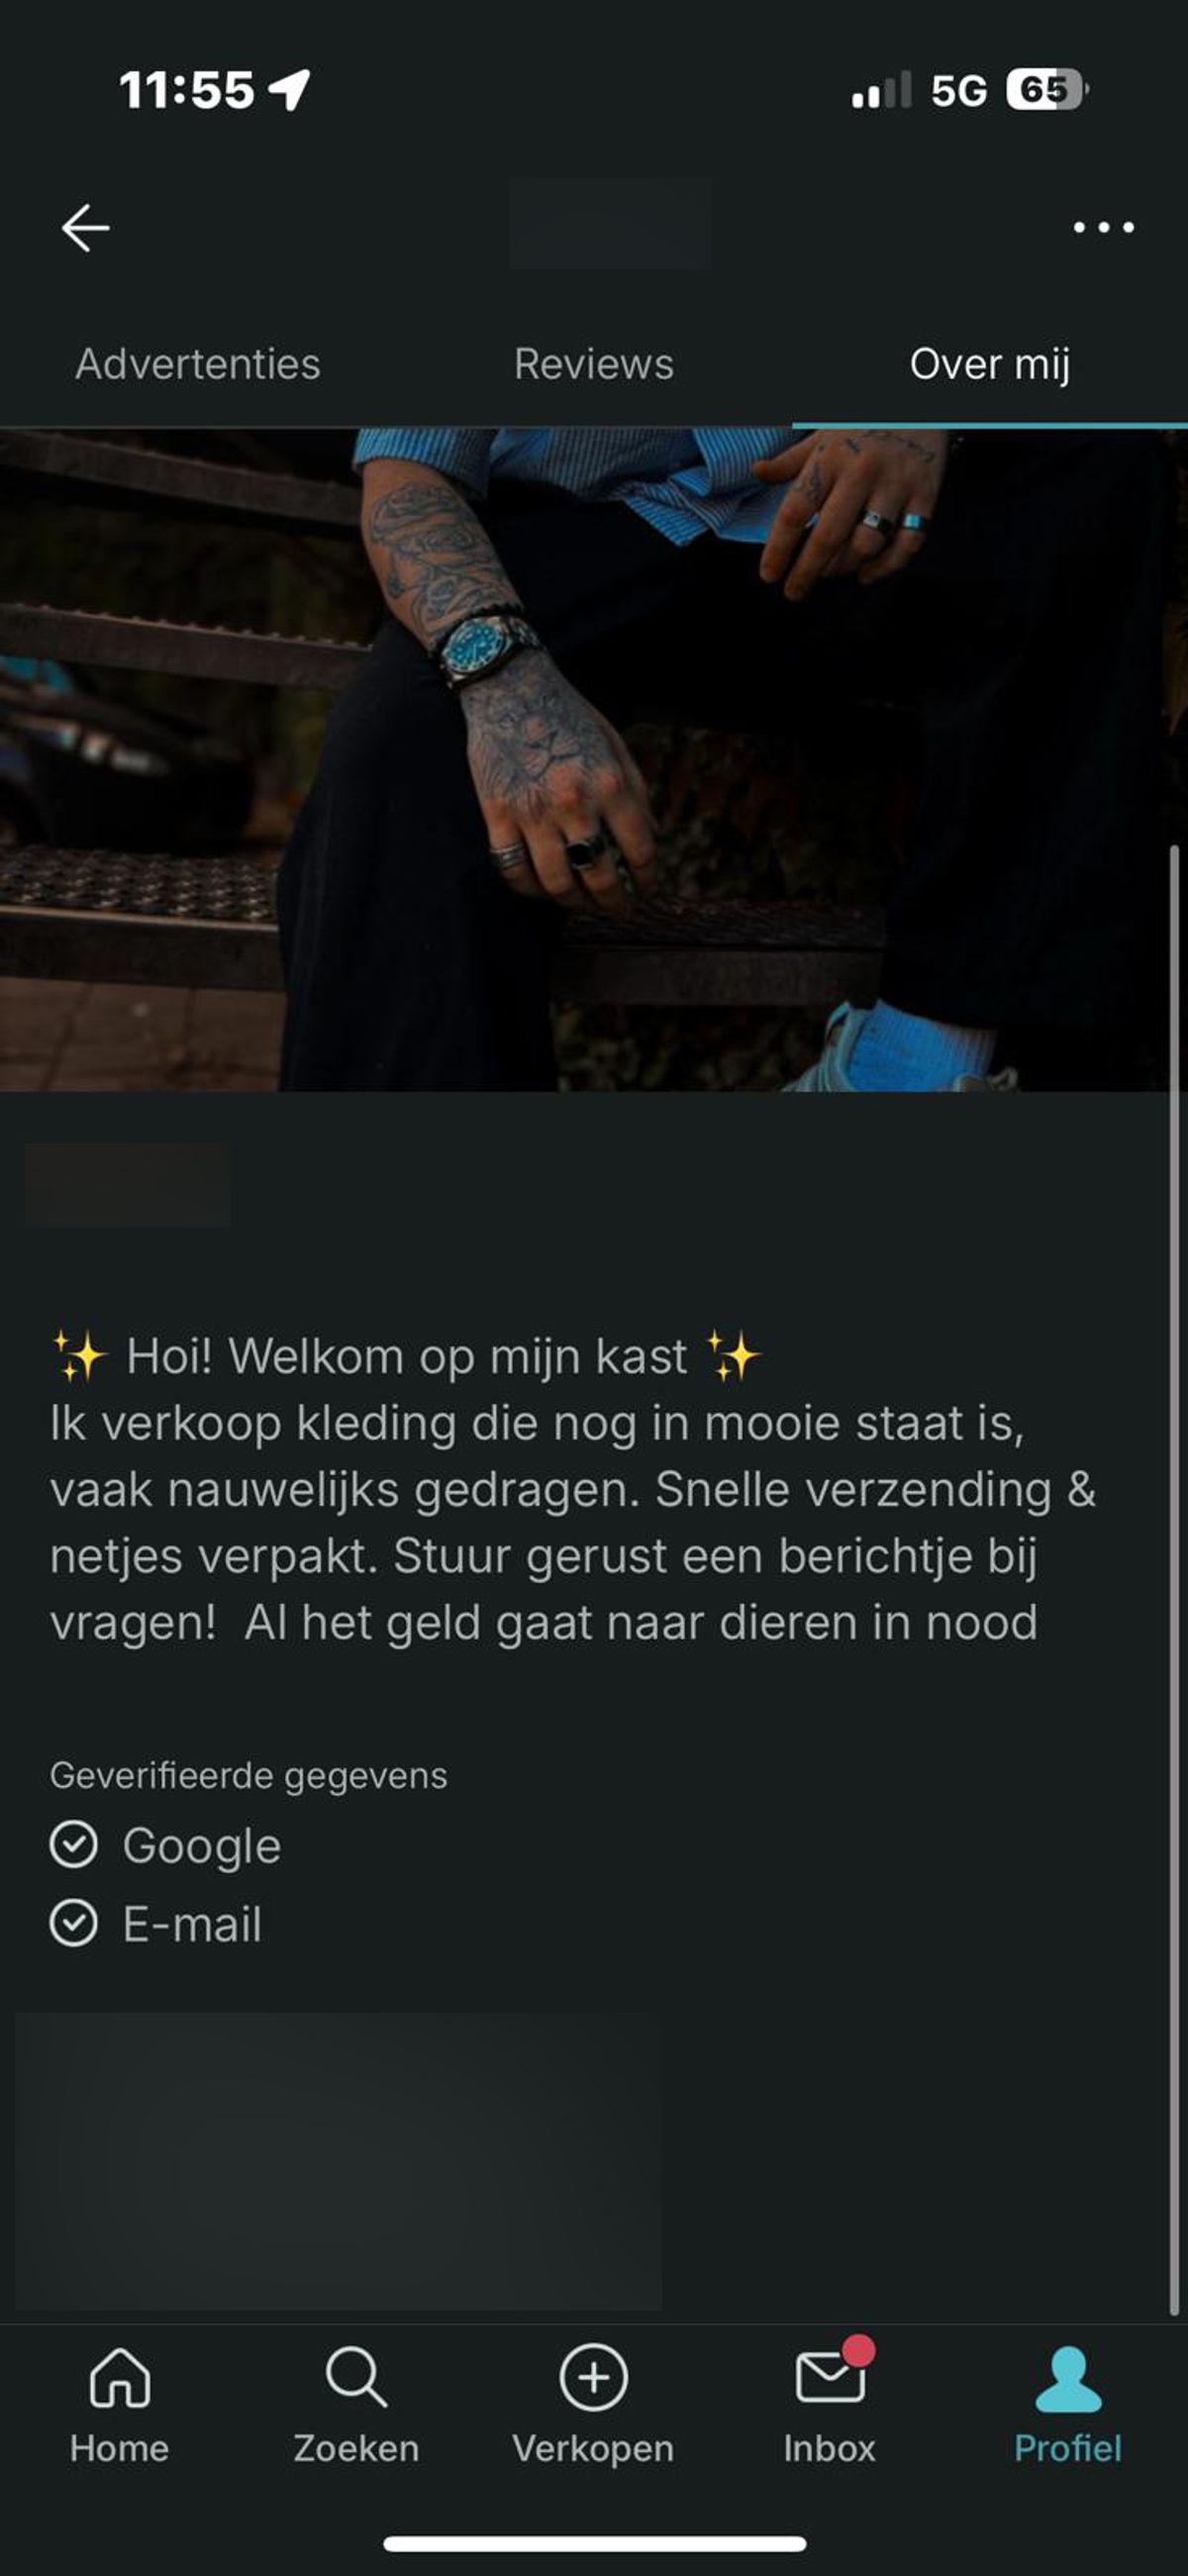Tap the Google verification label
Viewport: 1188px width, 2576px height.
tap(202, 1846)
